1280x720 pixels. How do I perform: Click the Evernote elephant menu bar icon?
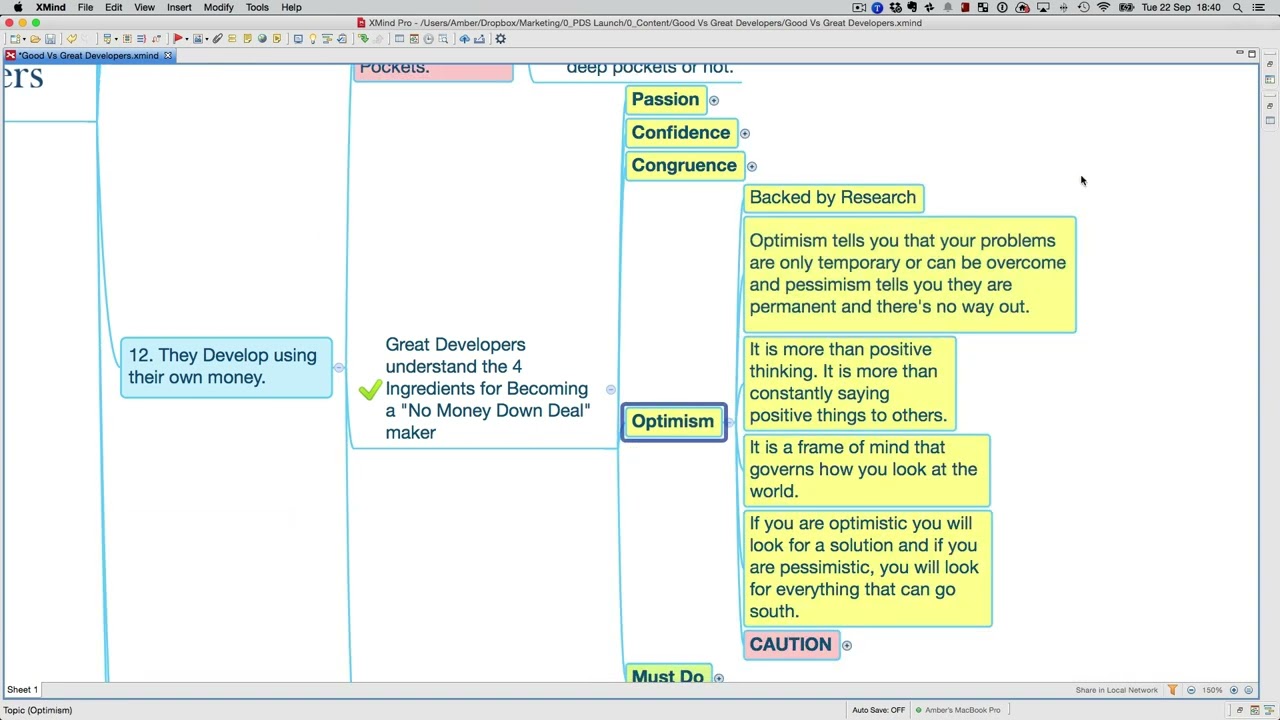(x=912, y=7)
